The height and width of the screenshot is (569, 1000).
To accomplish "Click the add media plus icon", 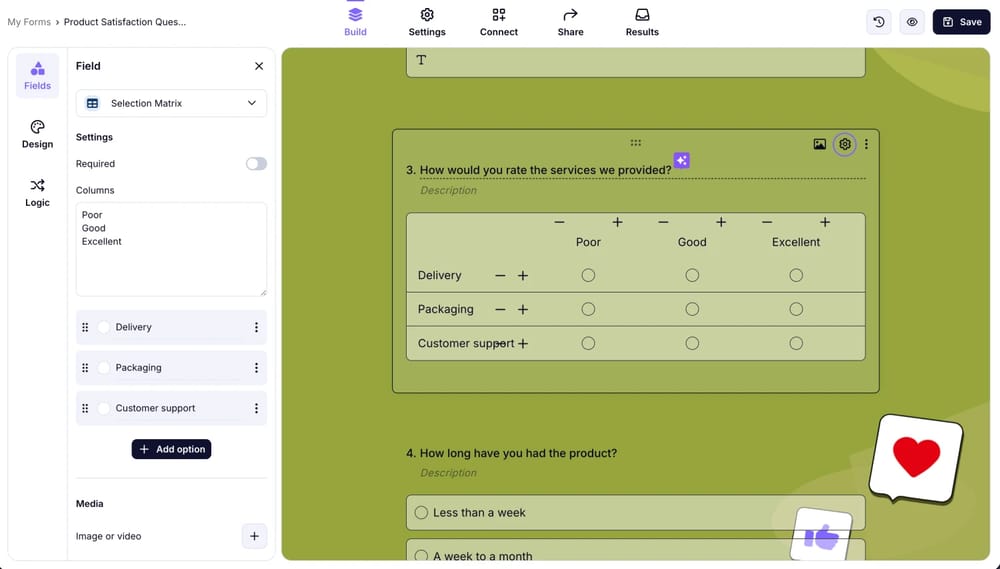I will point(254,536).
